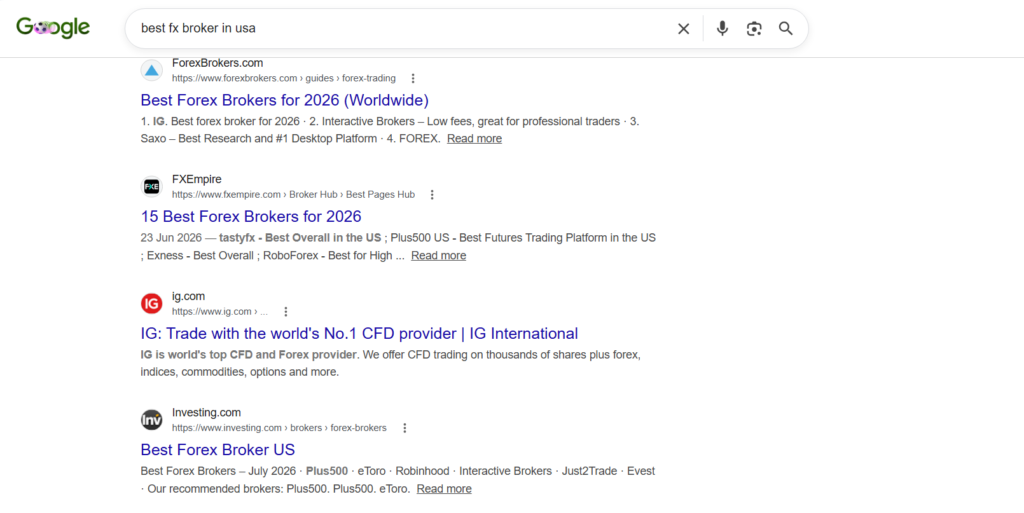The width and height of the screenshot is (1024, 513).
Task: Click the 'FXEmpire' site name
Action: (197, 179)
